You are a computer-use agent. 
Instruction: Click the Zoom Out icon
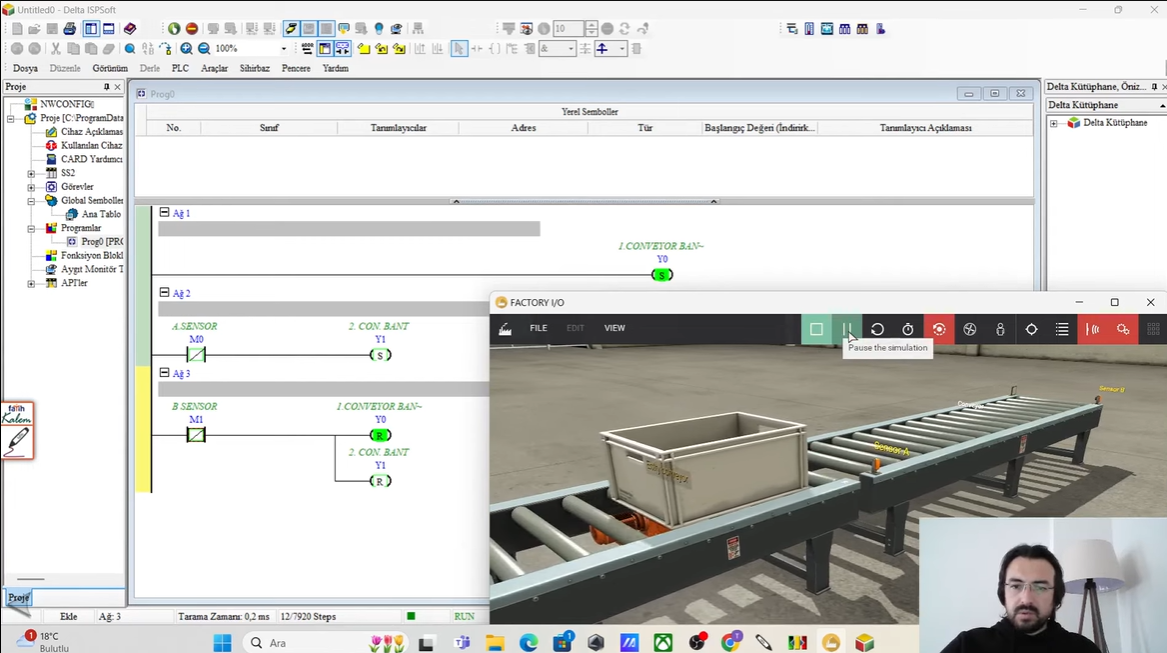[204, 49]
